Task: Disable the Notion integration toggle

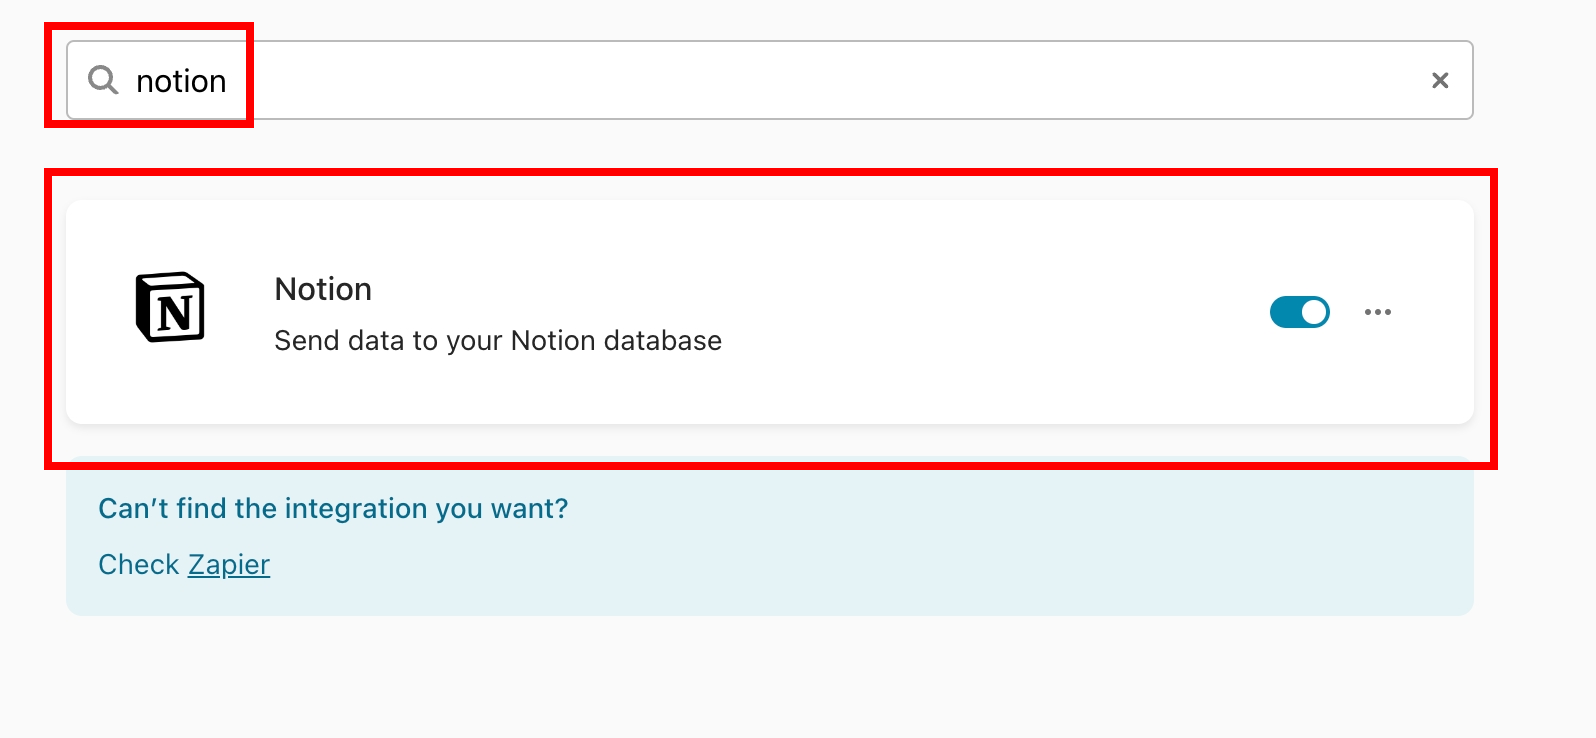Action: 1299,312
